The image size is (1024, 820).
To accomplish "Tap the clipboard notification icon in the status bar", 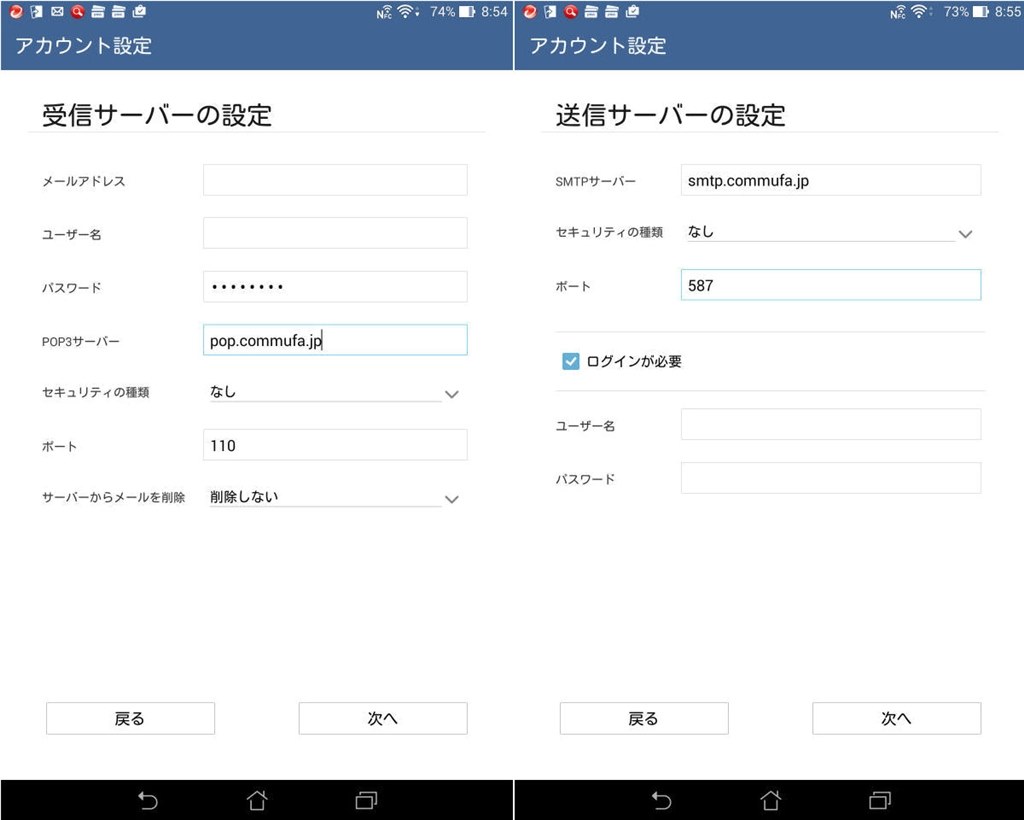I will click(139, 13).
